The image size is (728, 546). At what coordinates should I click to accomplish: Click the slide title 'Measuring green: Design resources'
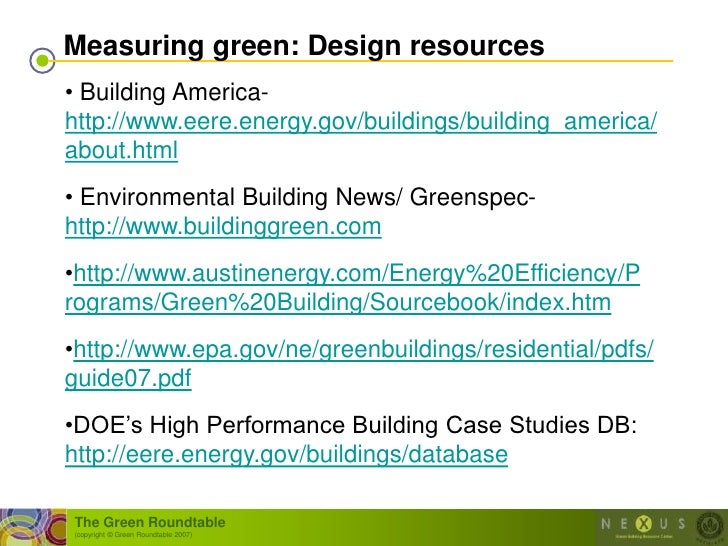click(304, 46)
